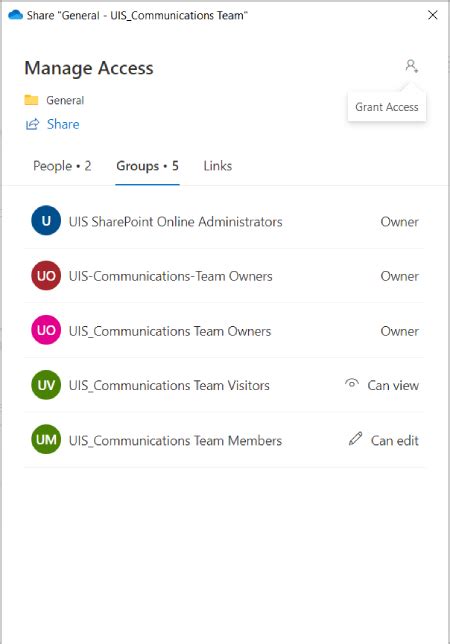
Task: Close the Share dialog window
Action: coord(432,15)
